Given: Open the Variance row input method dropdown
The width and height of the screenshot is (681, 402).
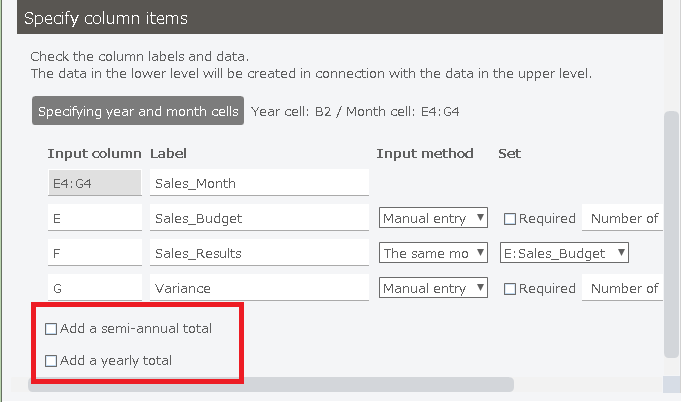Looking at the screenshot, I should tap(433, 289).
